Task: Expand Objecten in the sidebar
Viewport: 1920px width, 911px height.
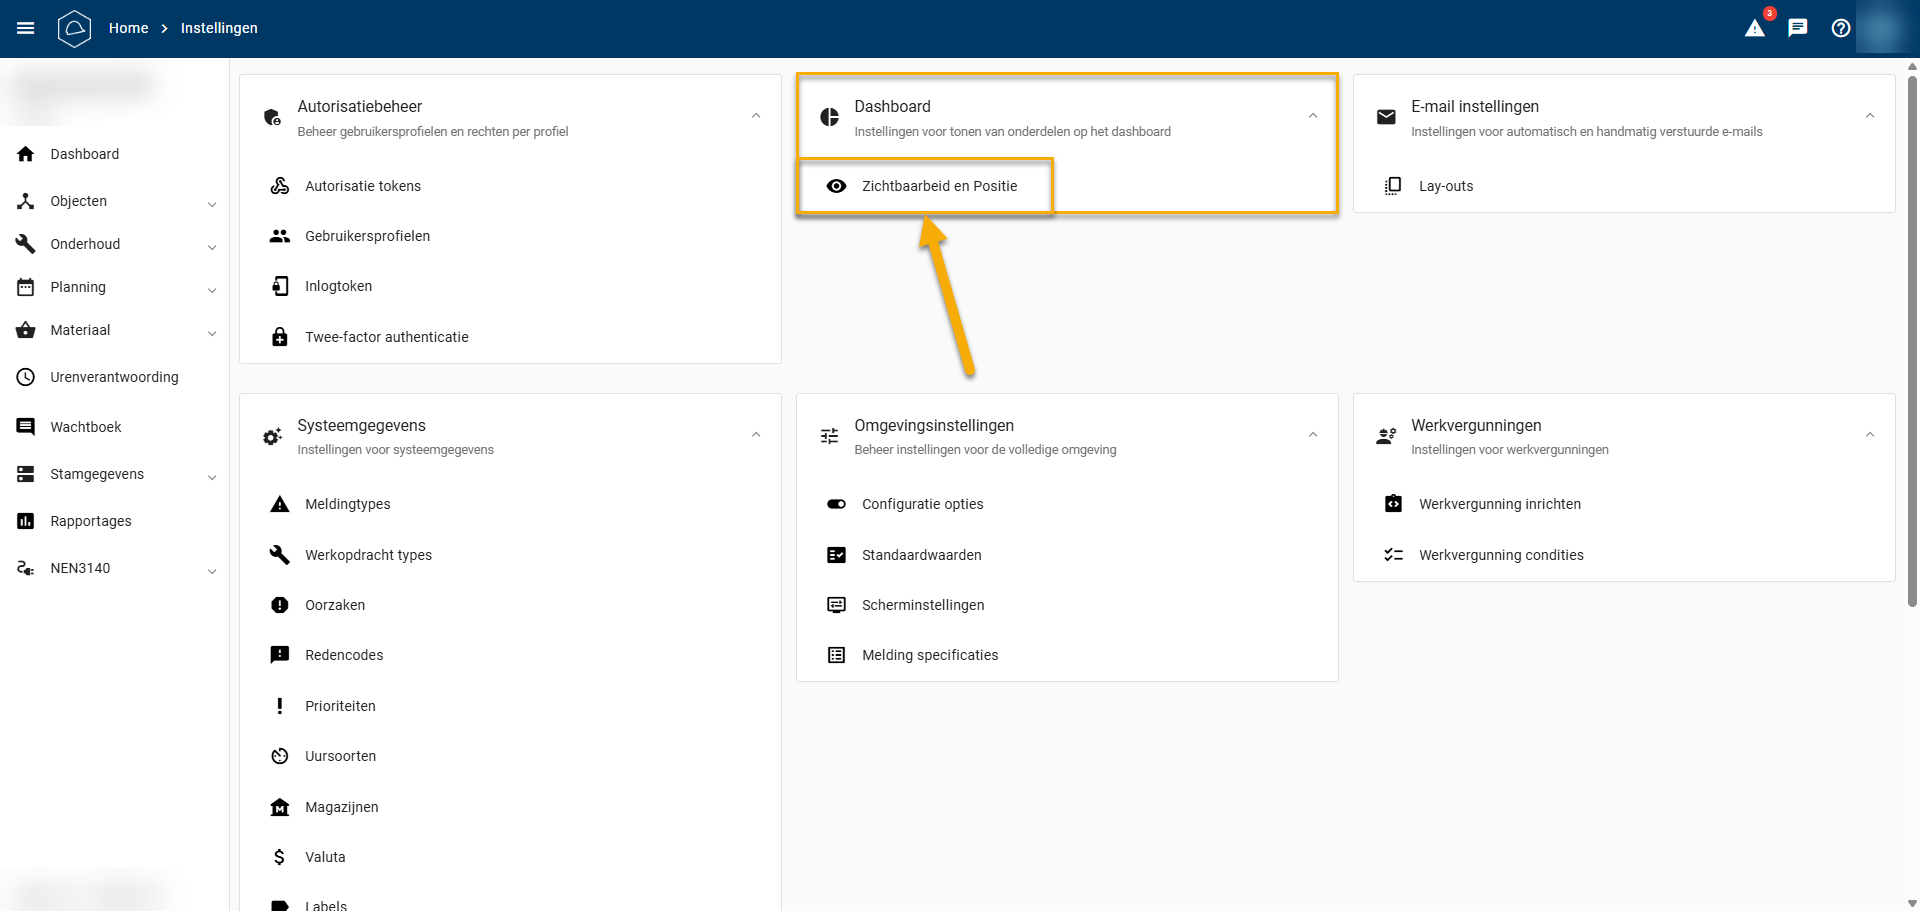Action: tap(211, 202)
